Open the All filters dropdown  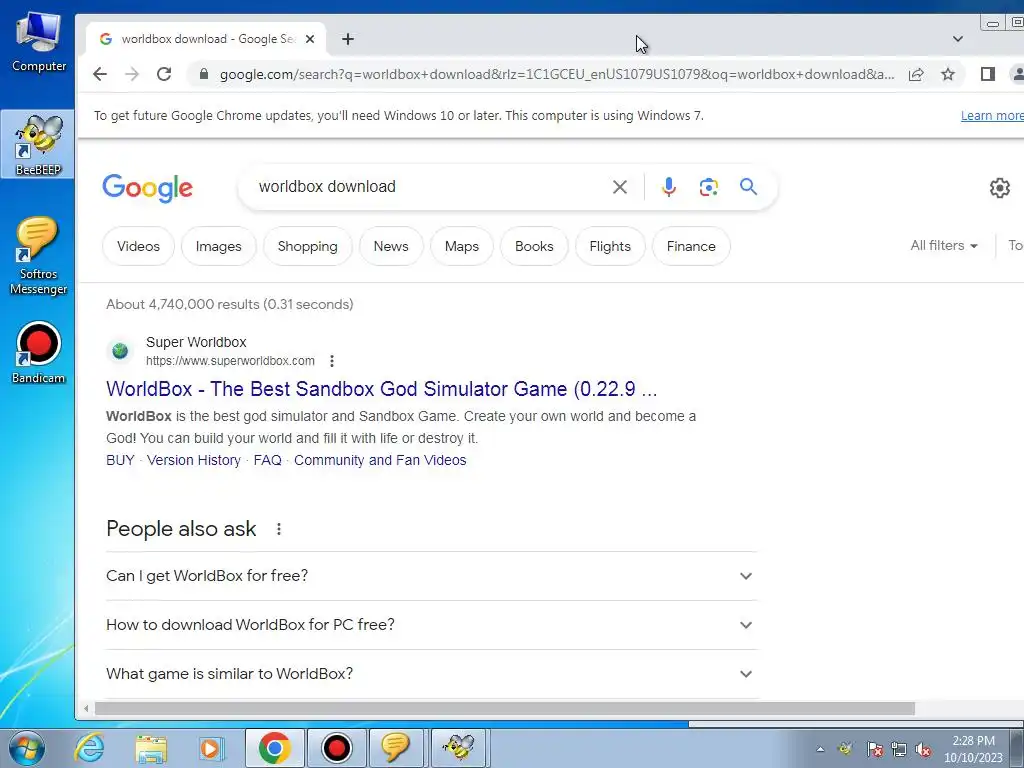click(x=944, y=246)
